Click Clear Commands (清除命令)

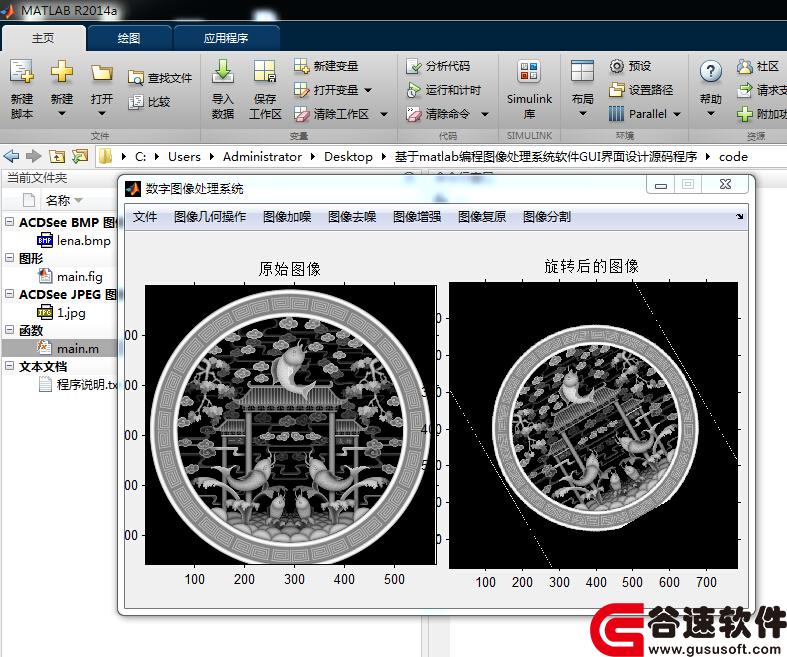pyautogui.click(x=438, y=114)
